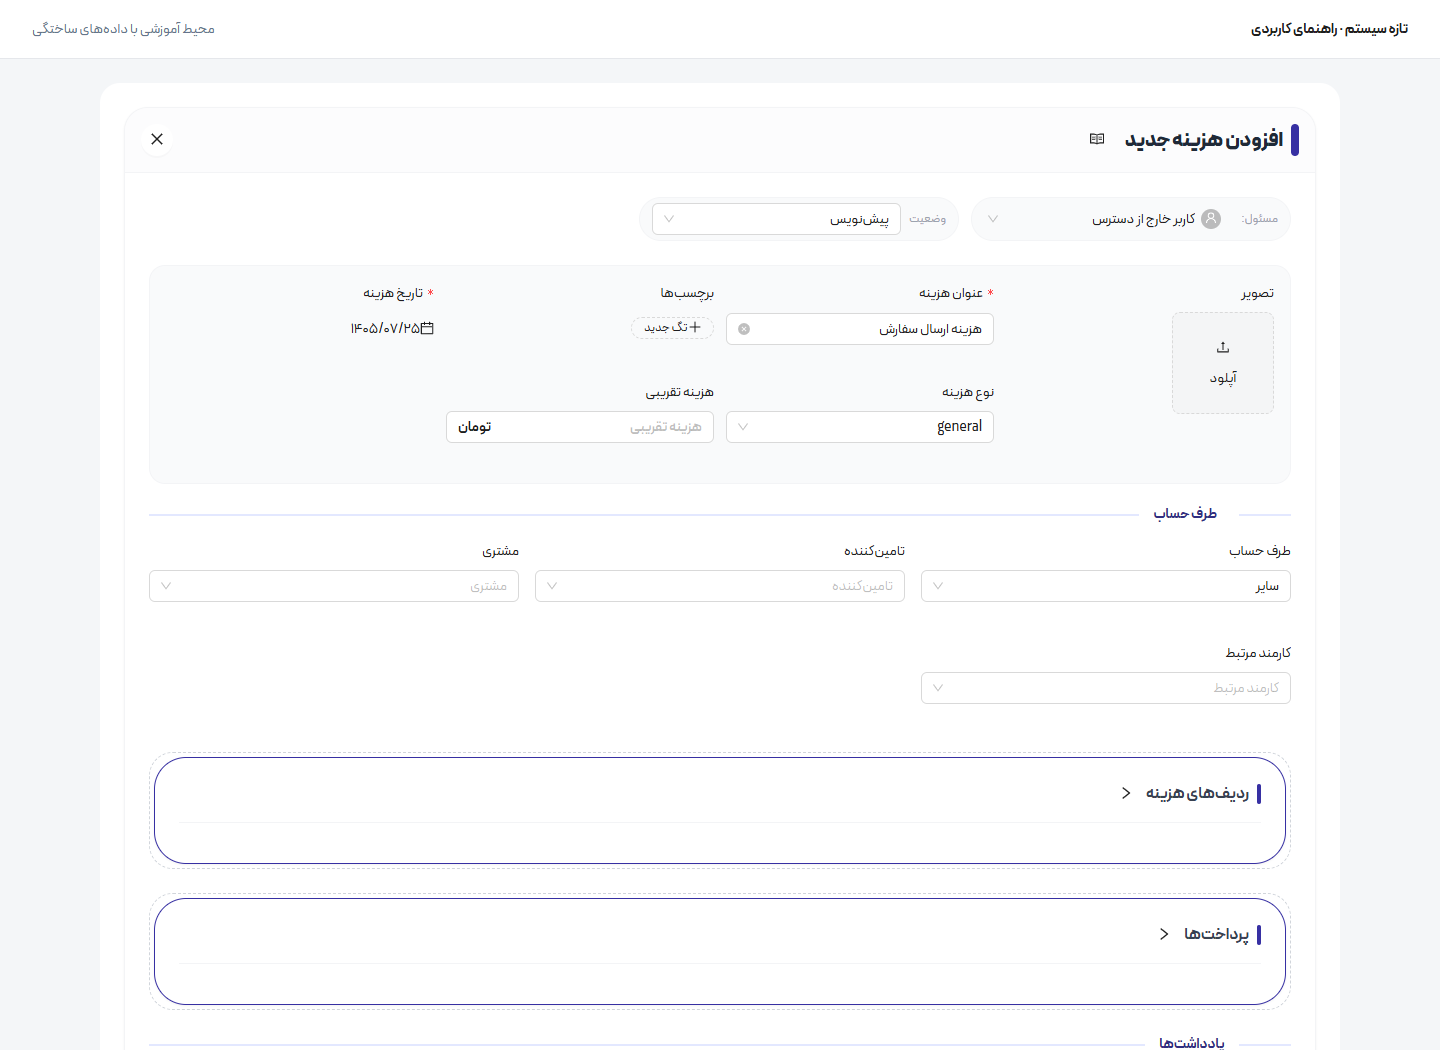The image size is (1440, 1050).
Task: Add a new tag with تگ جدید
Action: (x=672, y=328)
